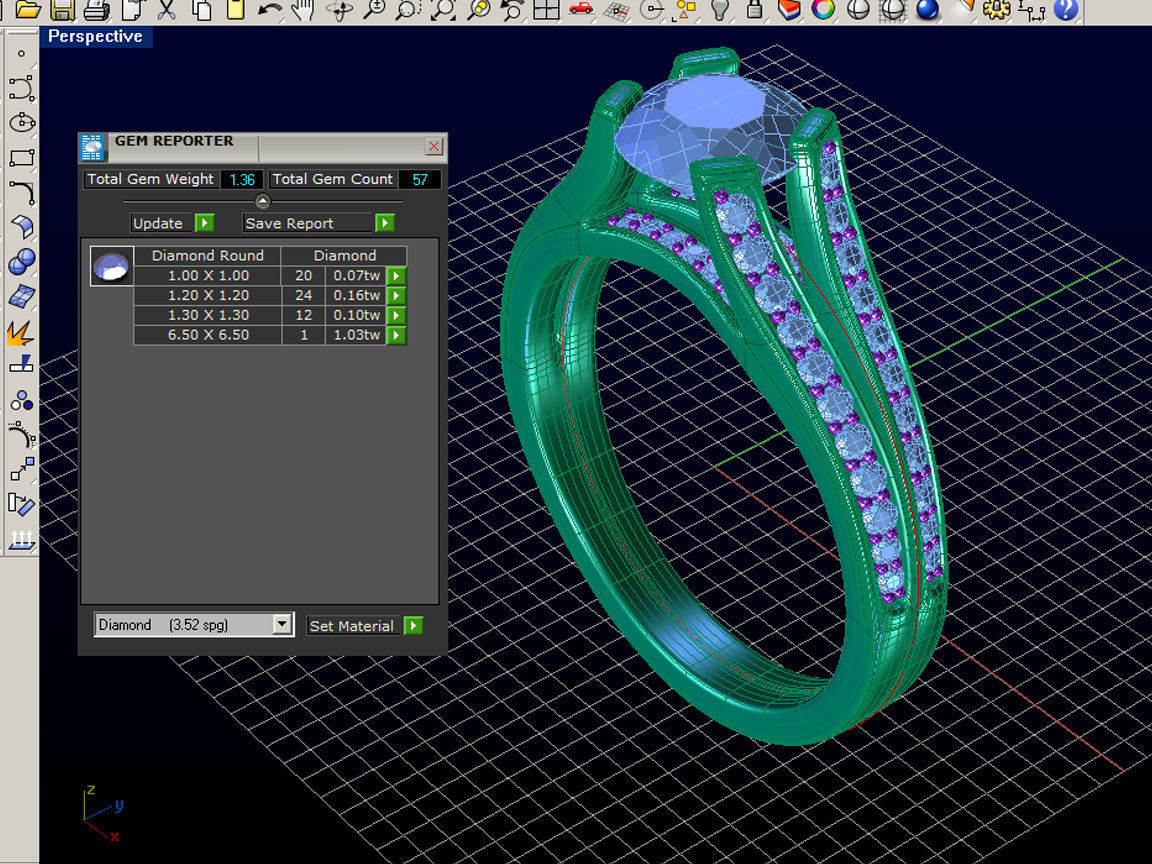This screenshot has height=864, width=1152.
Task: Select the Explode tool icon
Action: coord(20,332)
